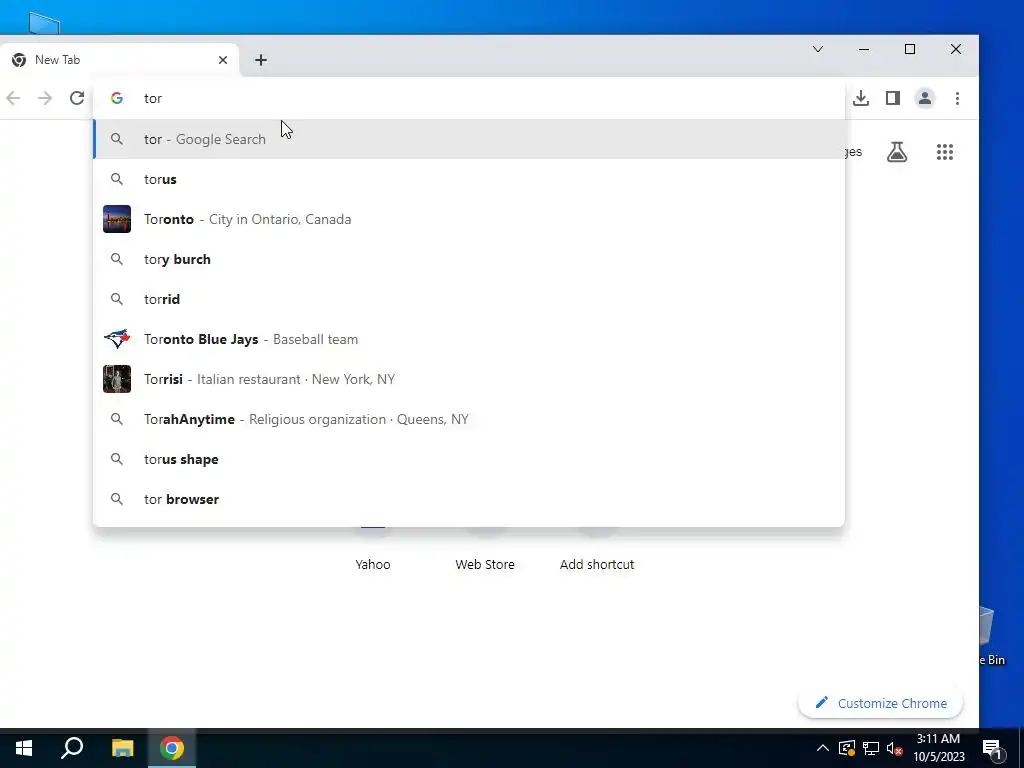This screenshot has width=1024, height=768.
Task: Click the taskbar clock 3:11 AM
Action: 938,748
